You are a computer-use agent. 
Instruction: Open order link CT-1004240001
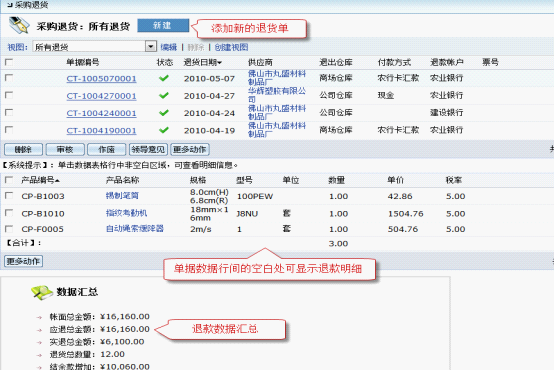tap(101, 113)
